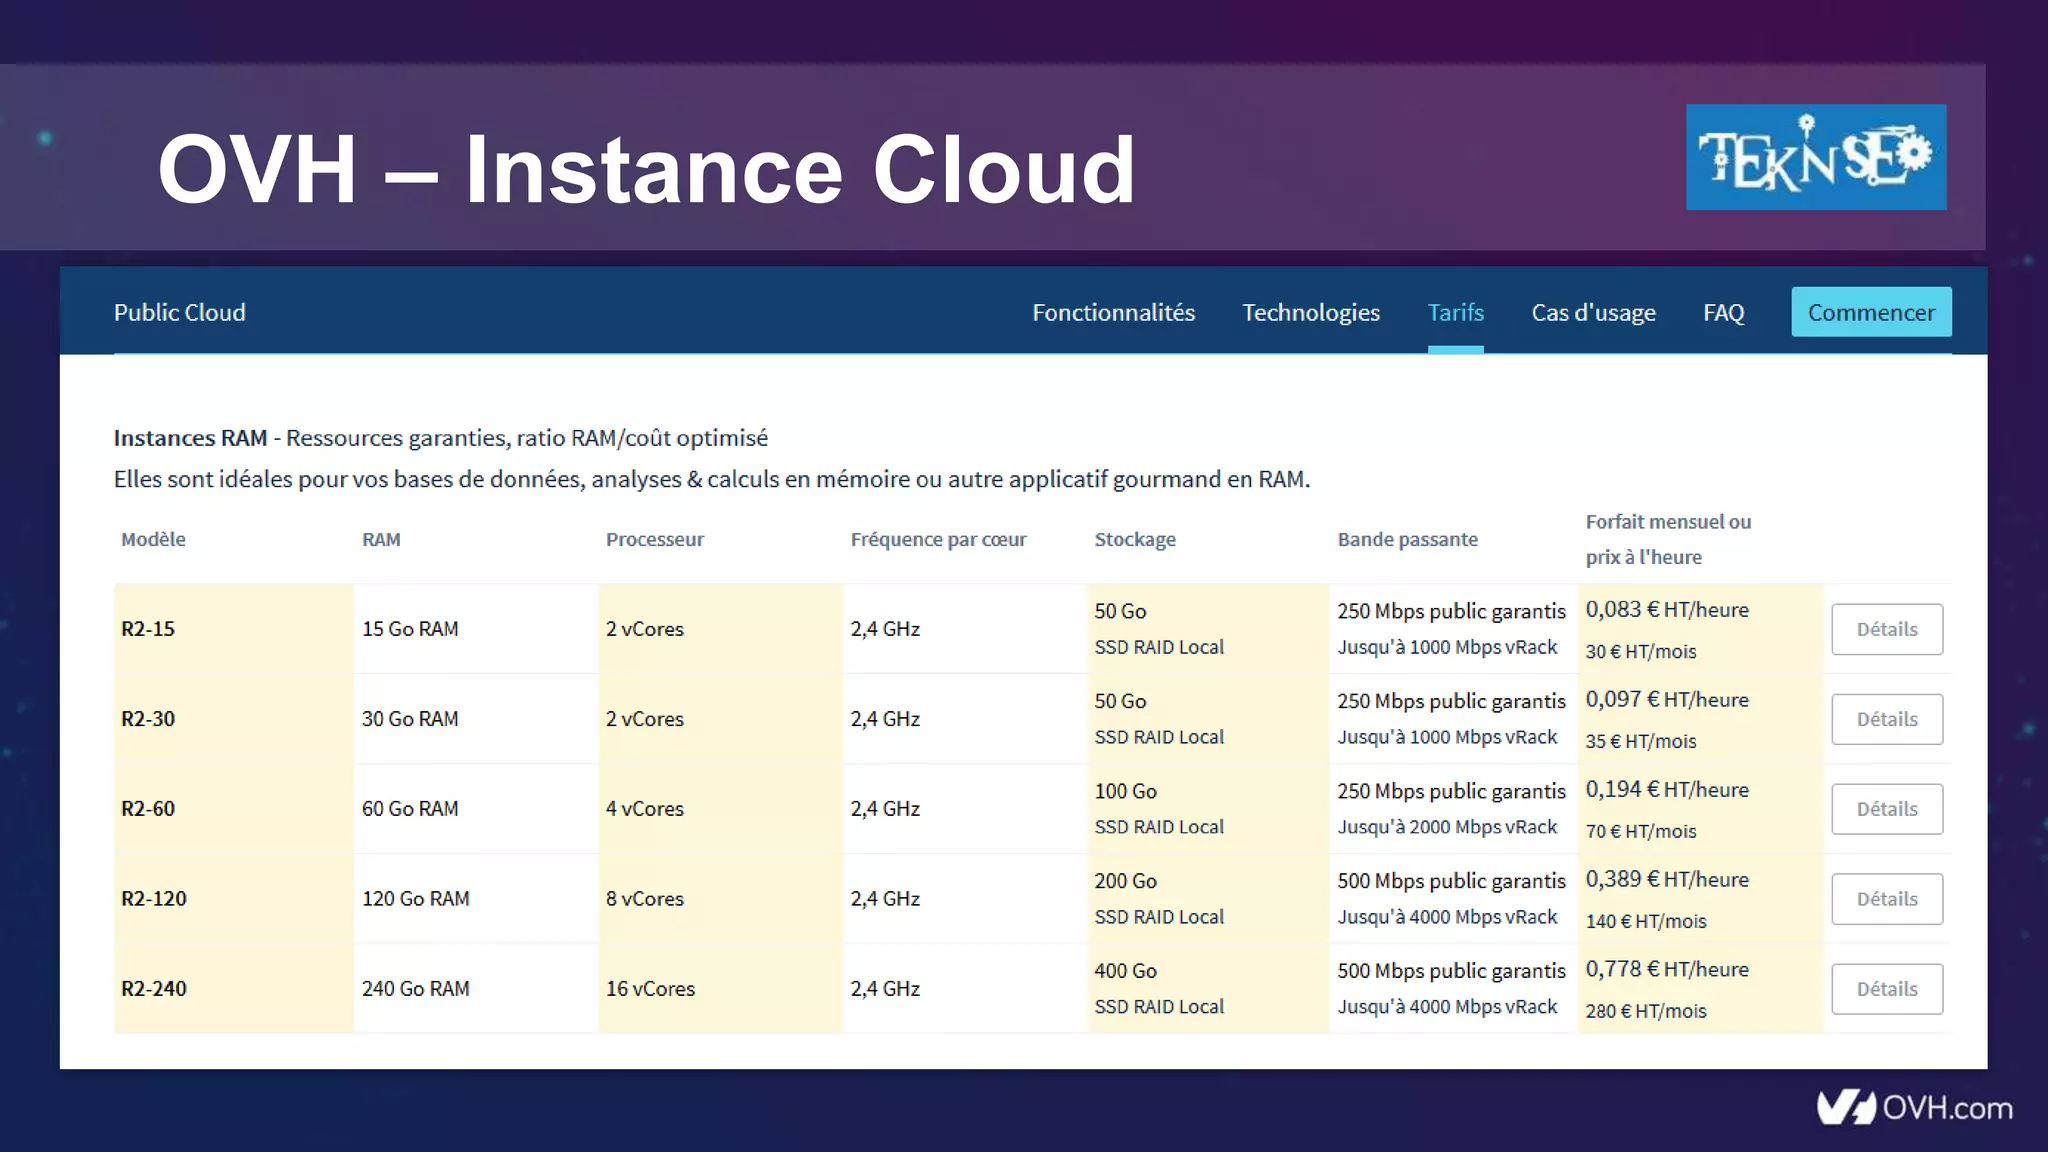The height and width of the screenshot is (1152, 2048).
Task: Click the OVH – Instance Cloud title
Action: click(646, 169)
